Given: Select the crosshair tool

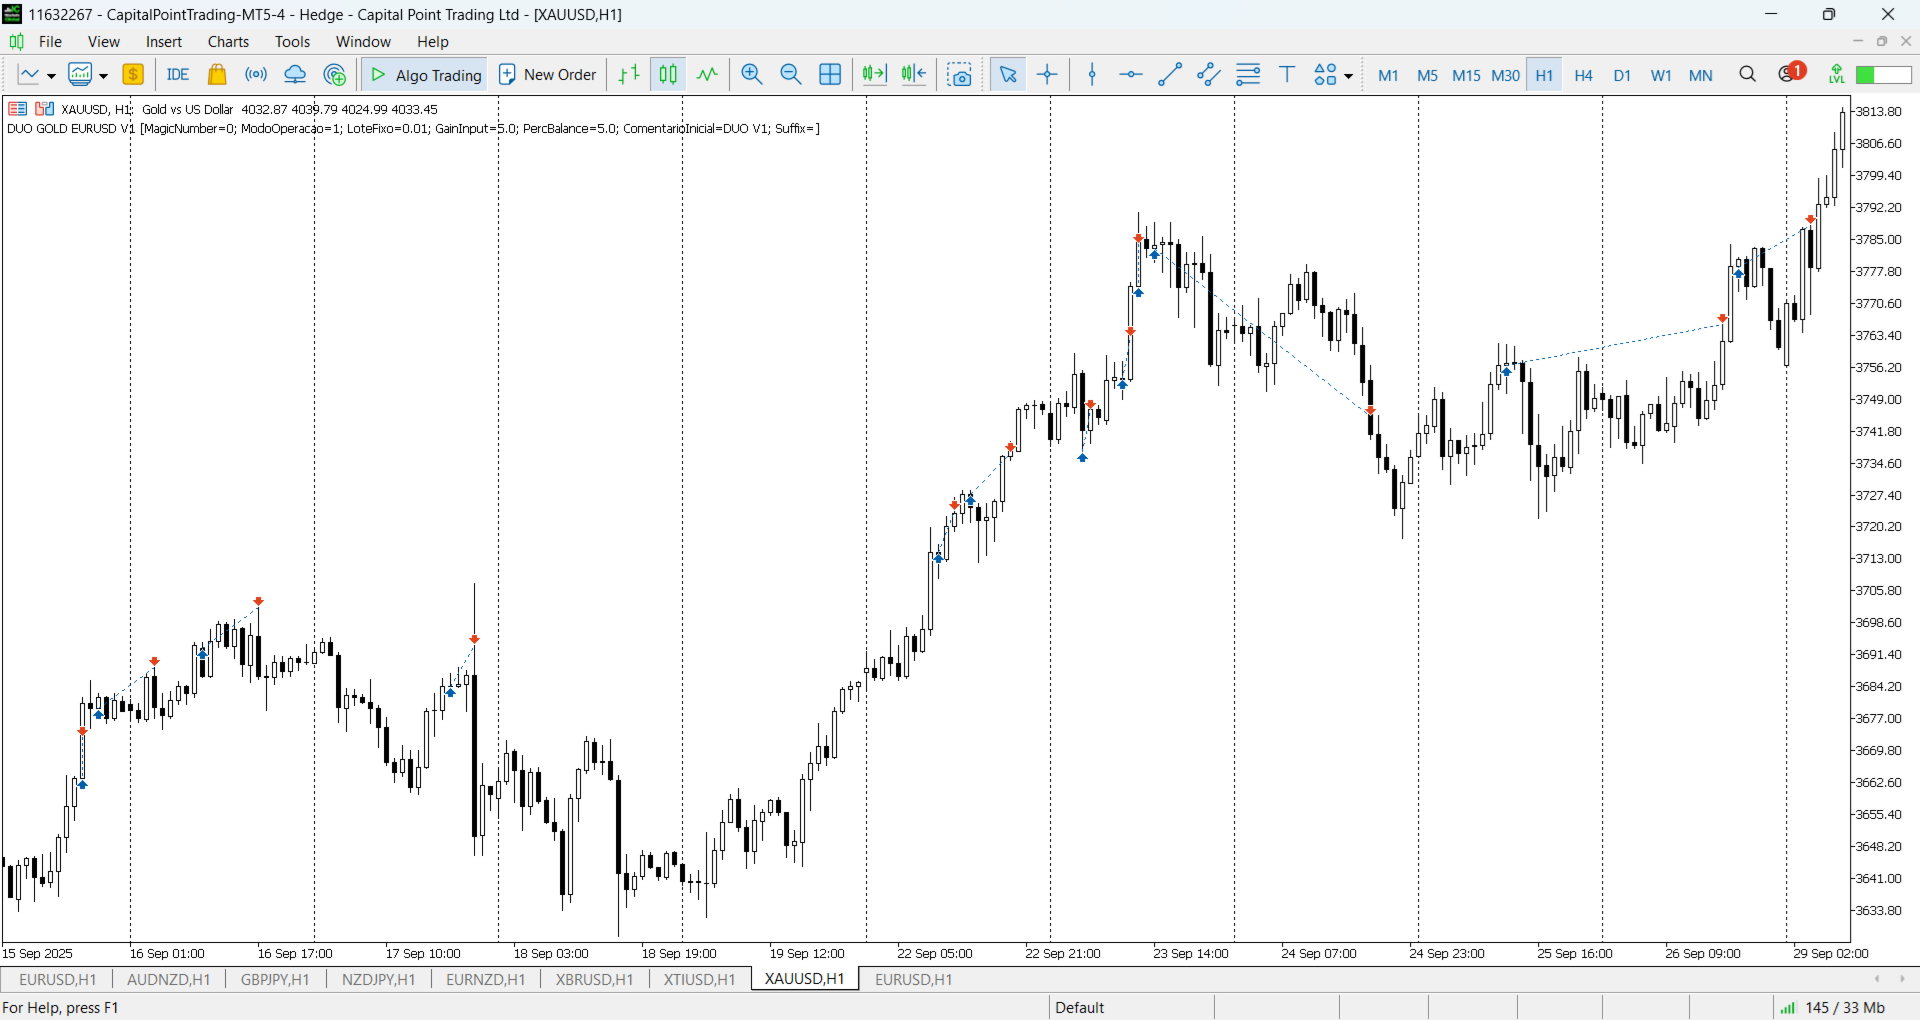Looking at the screenshot, I should point(1047,75).
